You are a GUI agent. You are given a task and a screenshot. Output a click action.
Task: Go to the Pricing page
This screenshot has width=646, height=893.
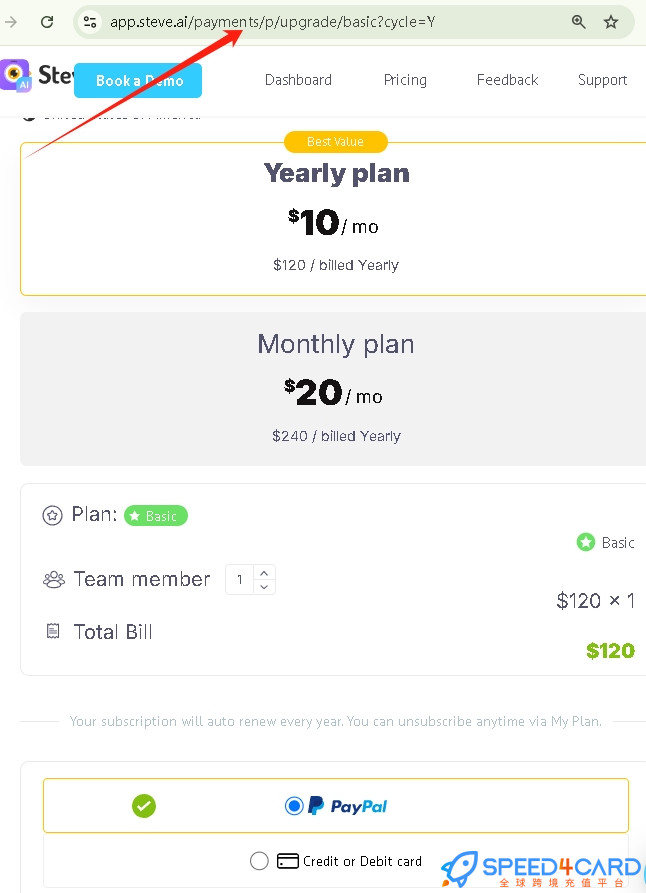click(405, 80)
